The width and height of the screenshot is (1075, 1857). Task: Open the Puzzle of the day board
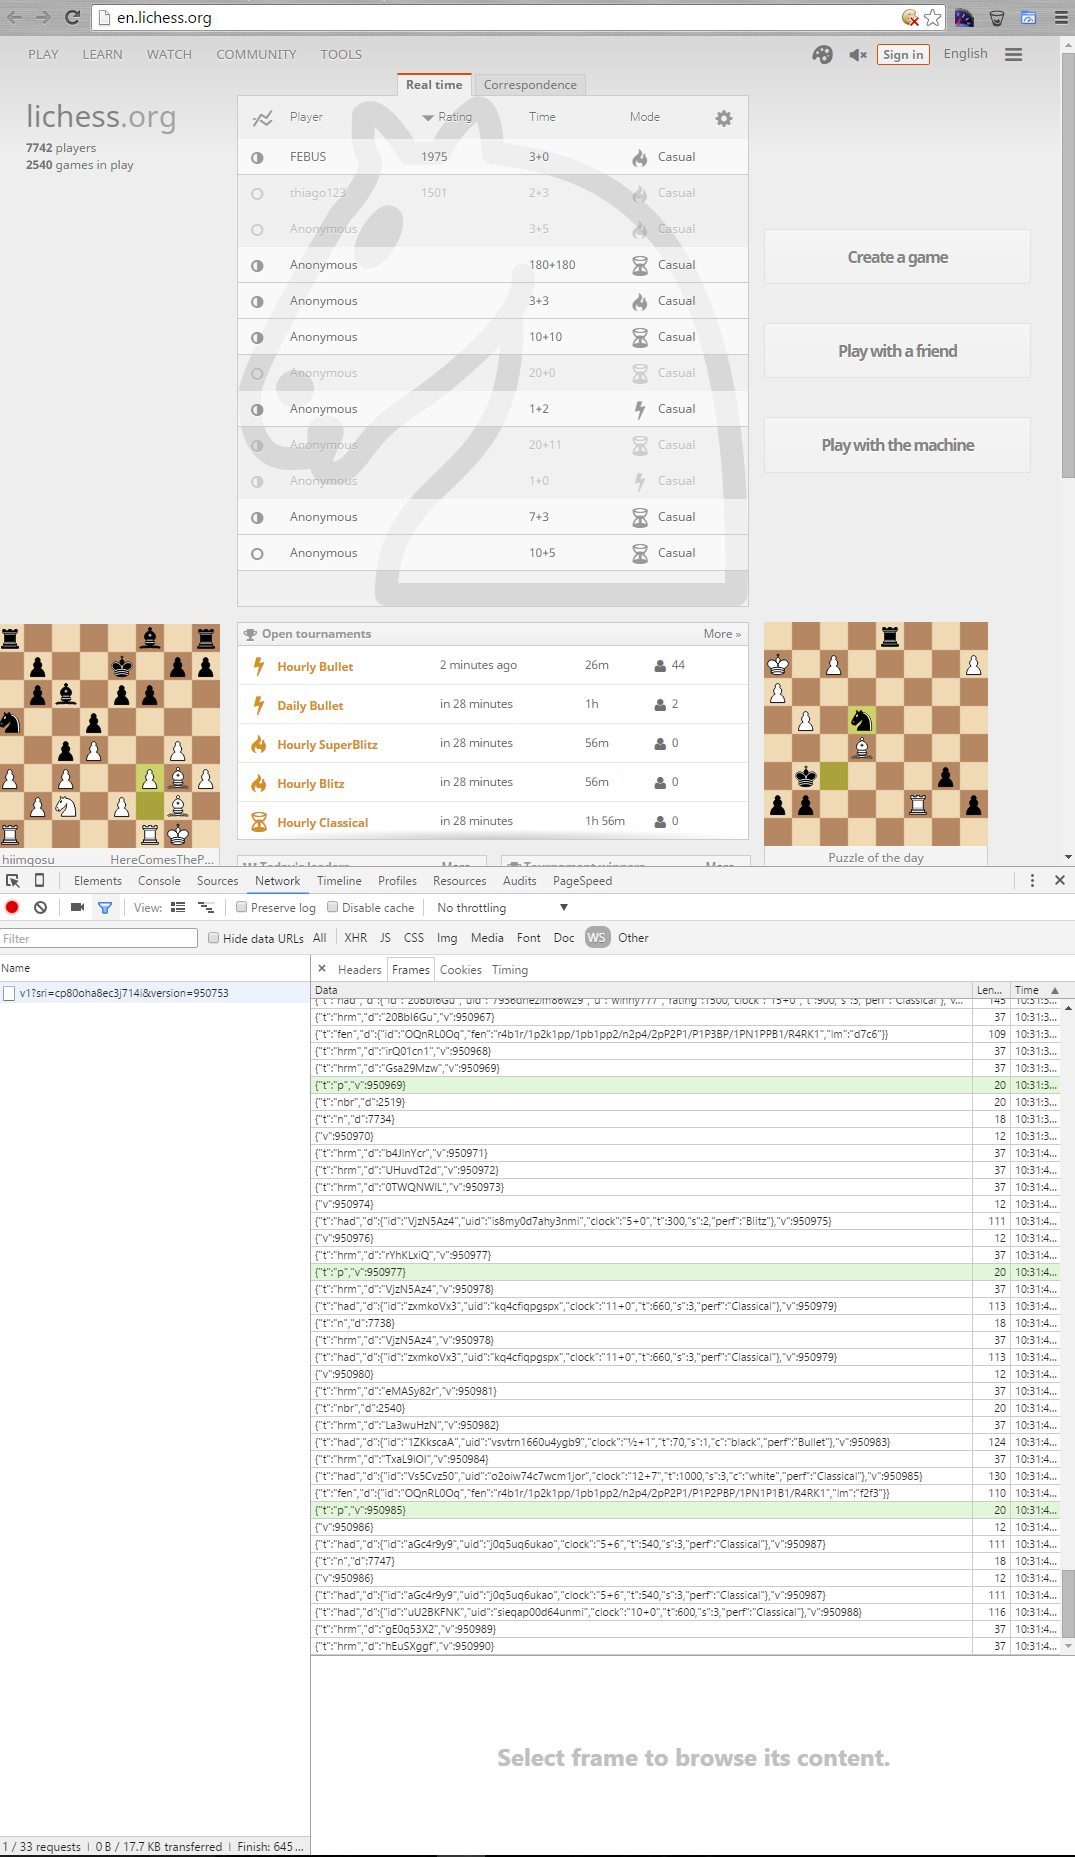click(876, 734)
